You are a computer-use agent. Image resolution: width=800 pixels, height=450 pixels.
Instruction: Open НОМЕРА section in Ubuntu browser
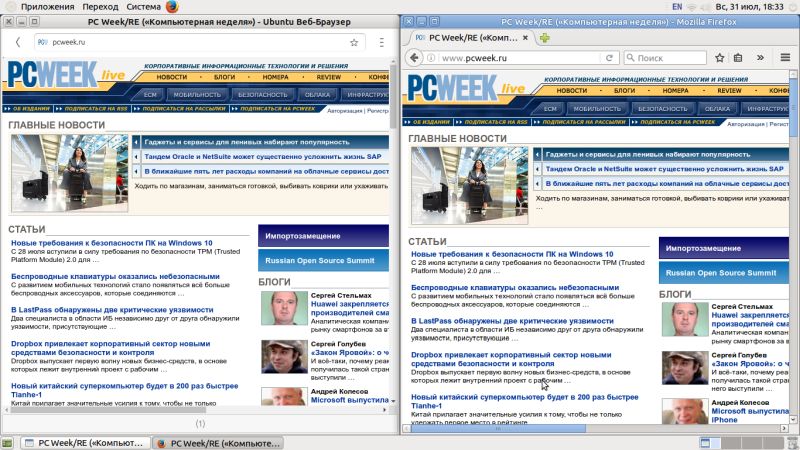coord(276,77)
